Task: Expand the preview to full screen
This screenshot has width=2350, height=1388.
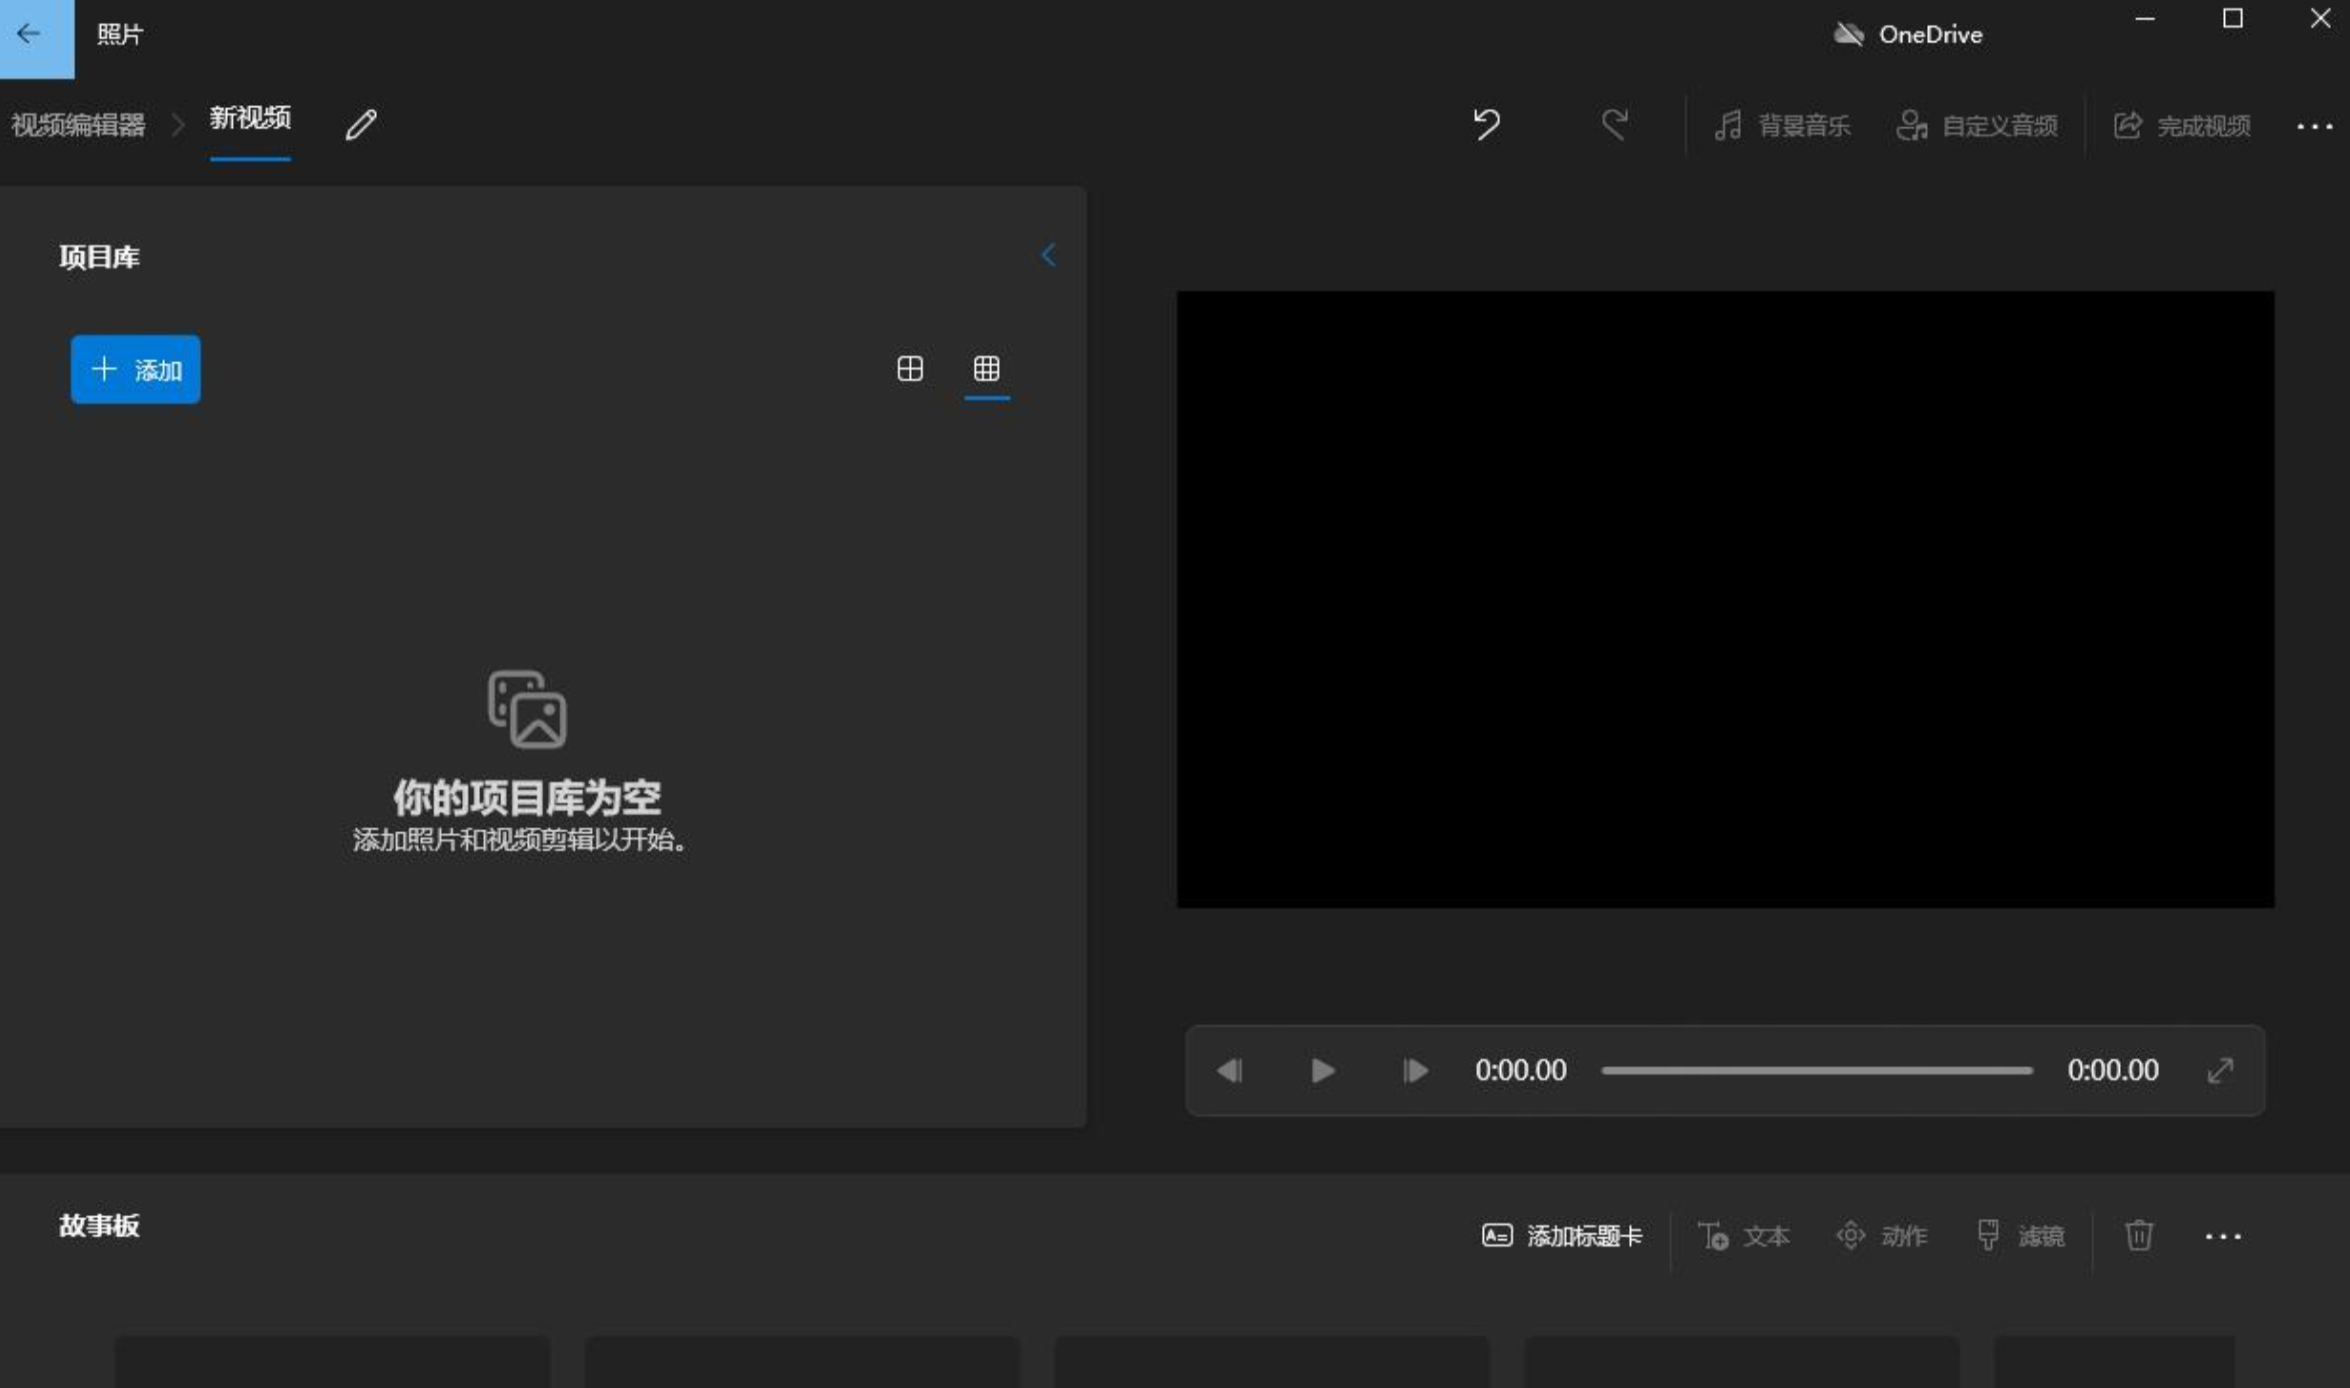Action: pyautogui.click(x=2220, y=1071)
